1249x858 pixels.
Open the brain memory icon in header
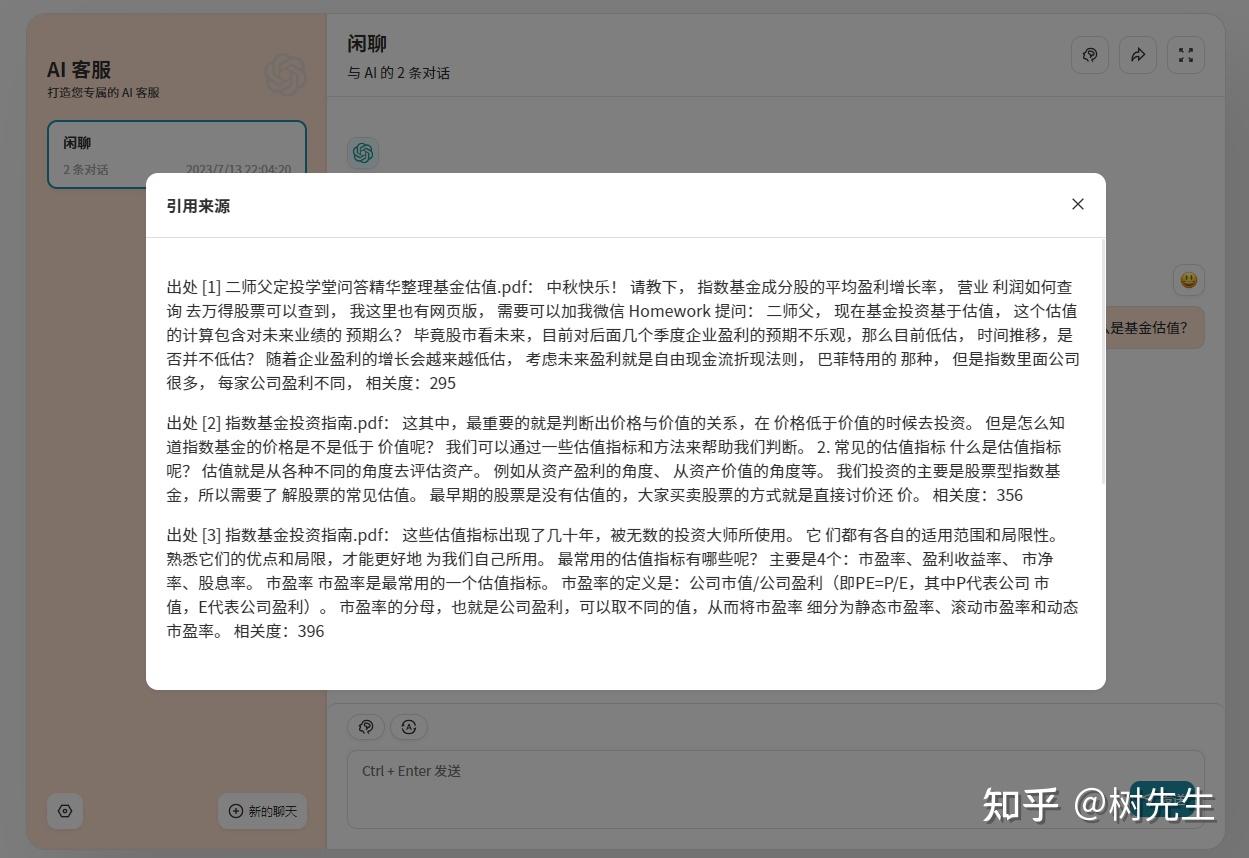pyautogui.click(x=1090, y=55)
